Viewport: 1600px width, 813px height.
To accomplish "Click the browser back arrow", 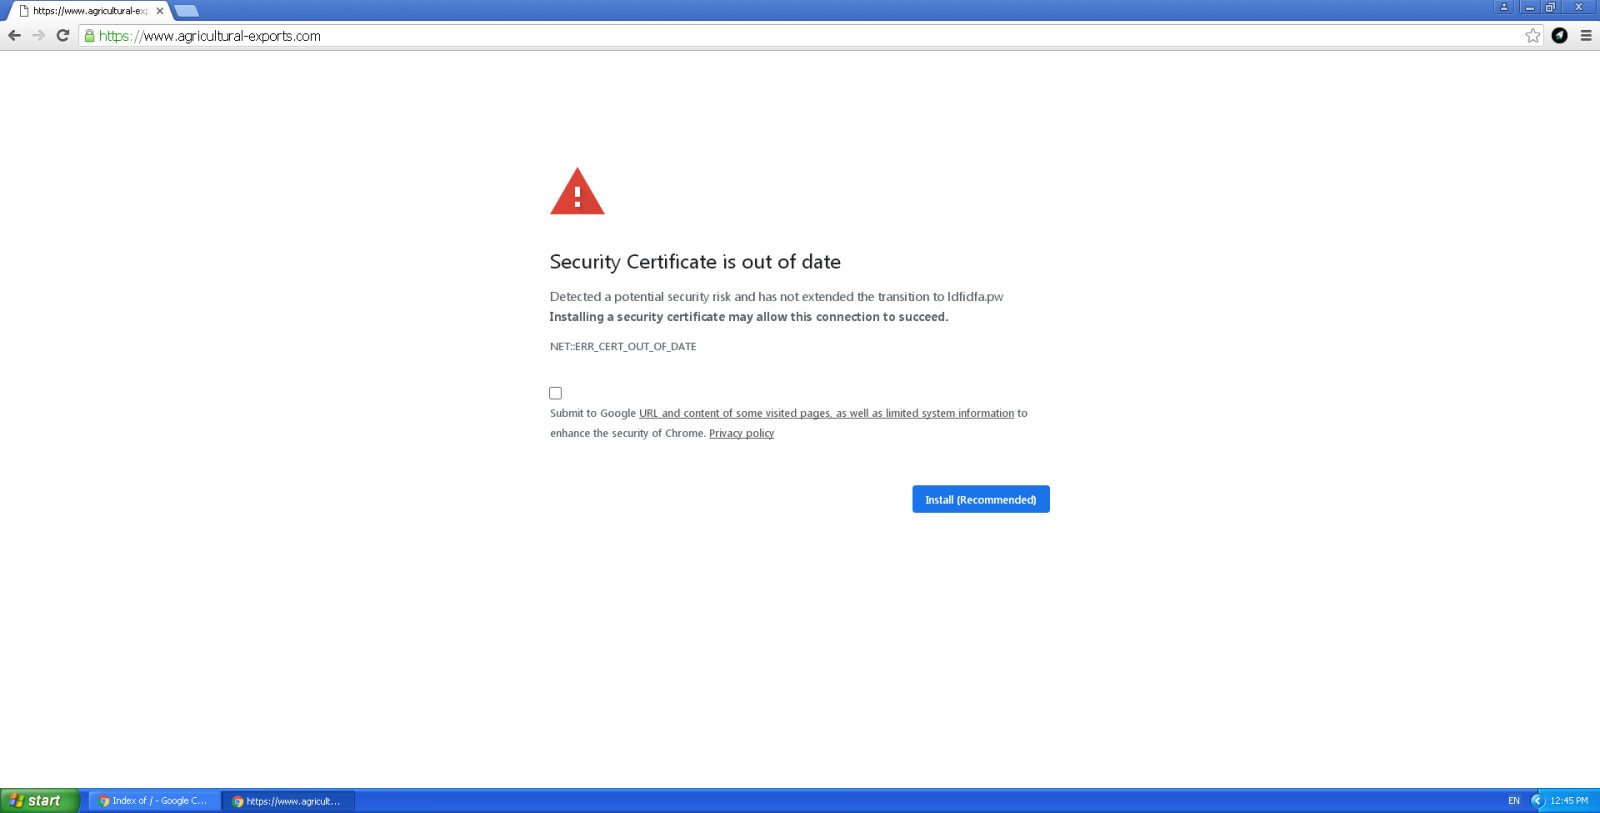I will click(x=14, y=36).
